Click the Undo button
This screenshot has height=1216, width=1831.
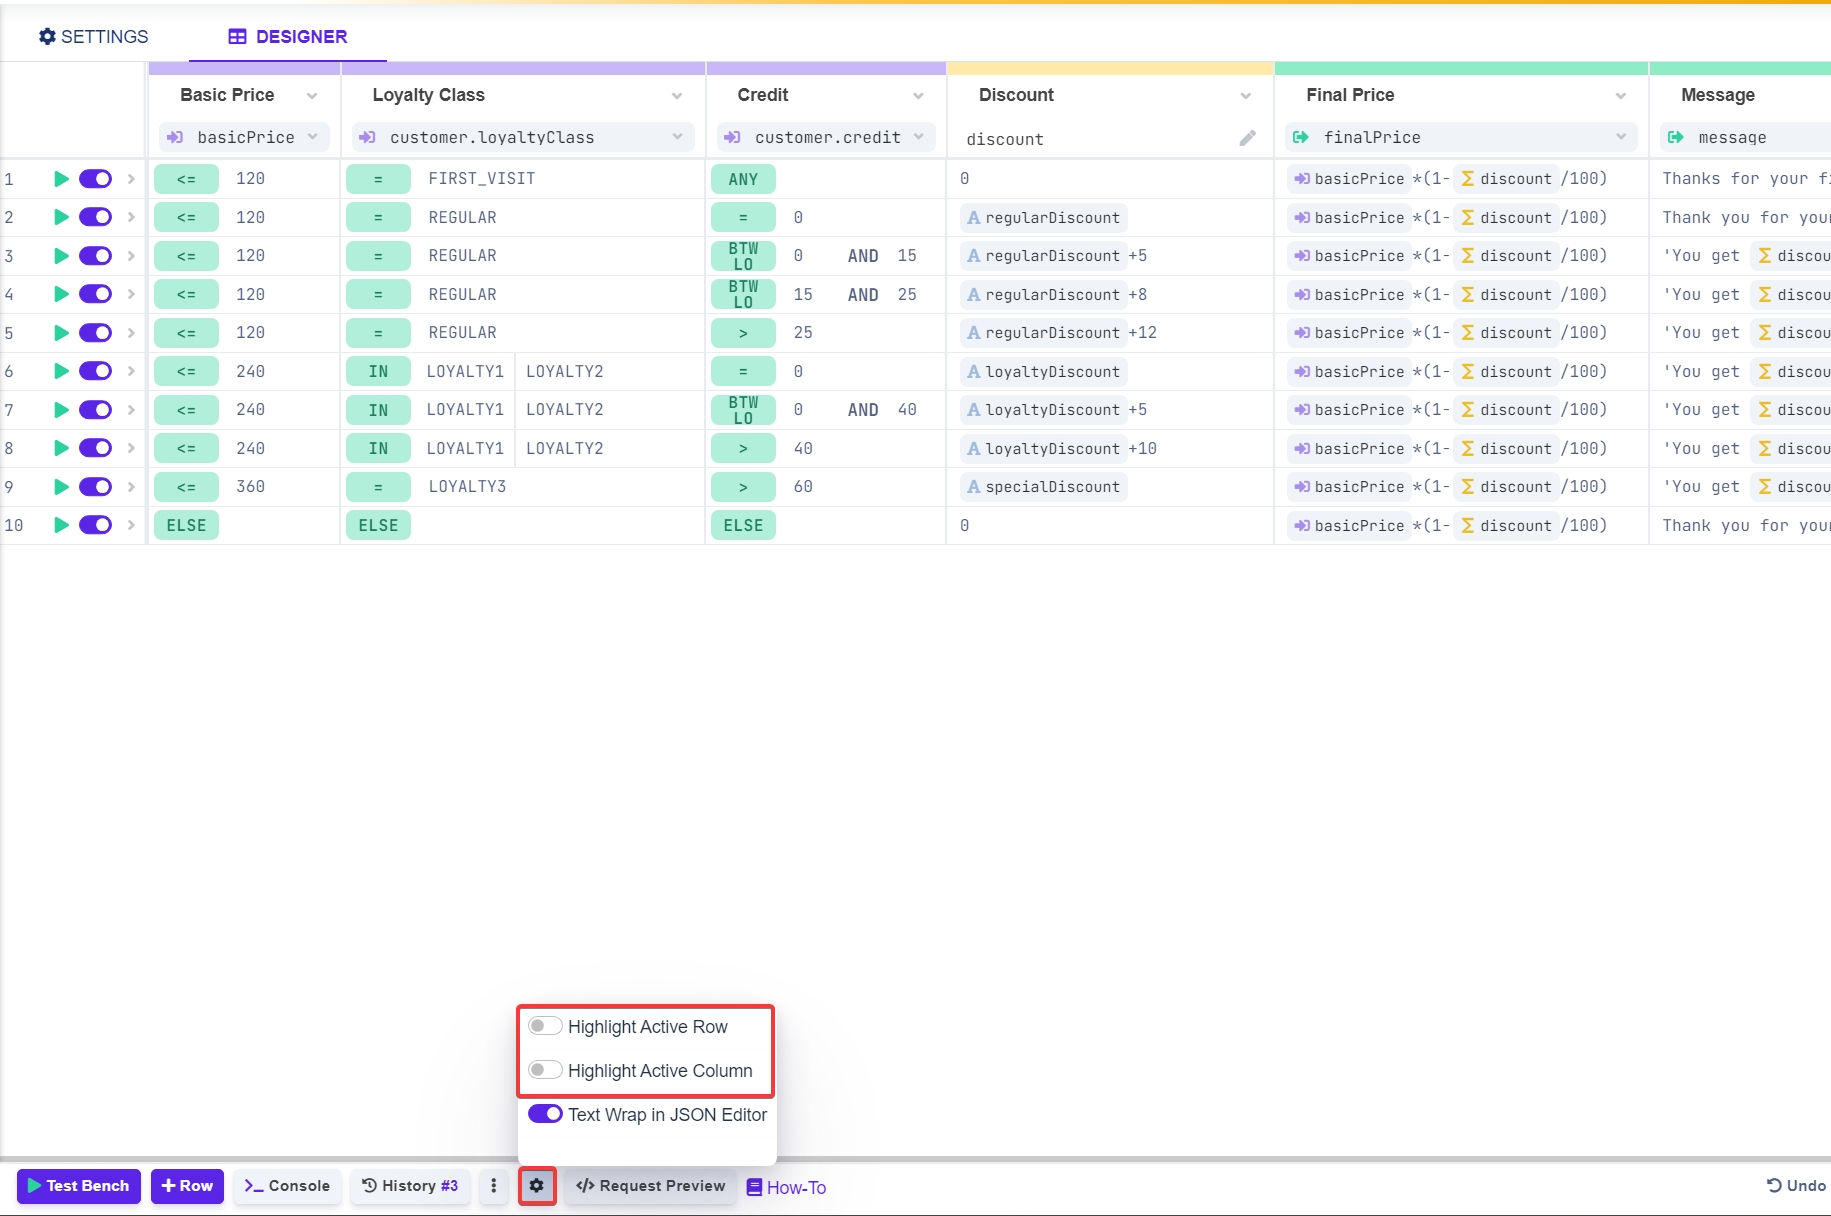tap(1796, 1185)
